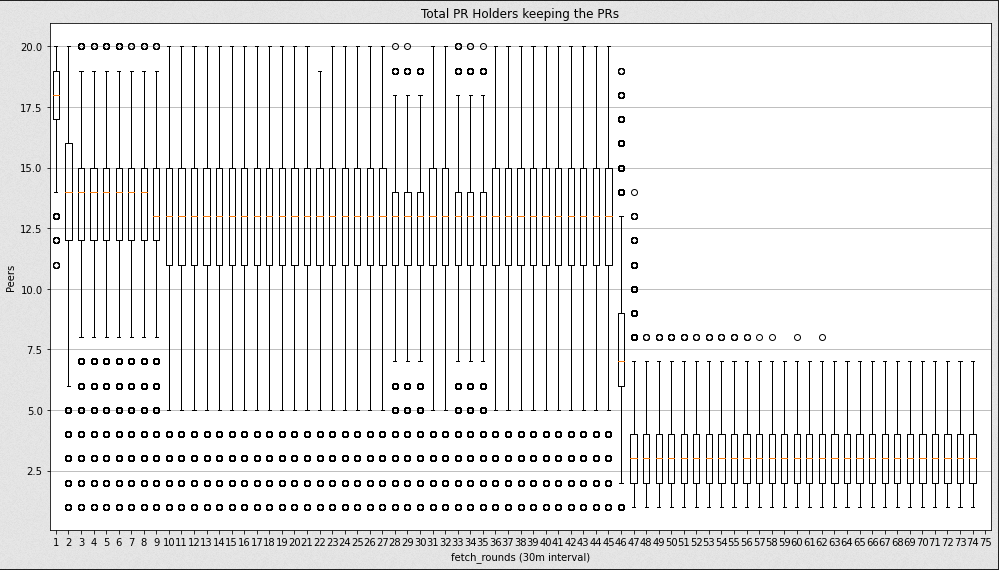
Task: Click the tall box of fetch round 2
Action: (x=69, y=192)
